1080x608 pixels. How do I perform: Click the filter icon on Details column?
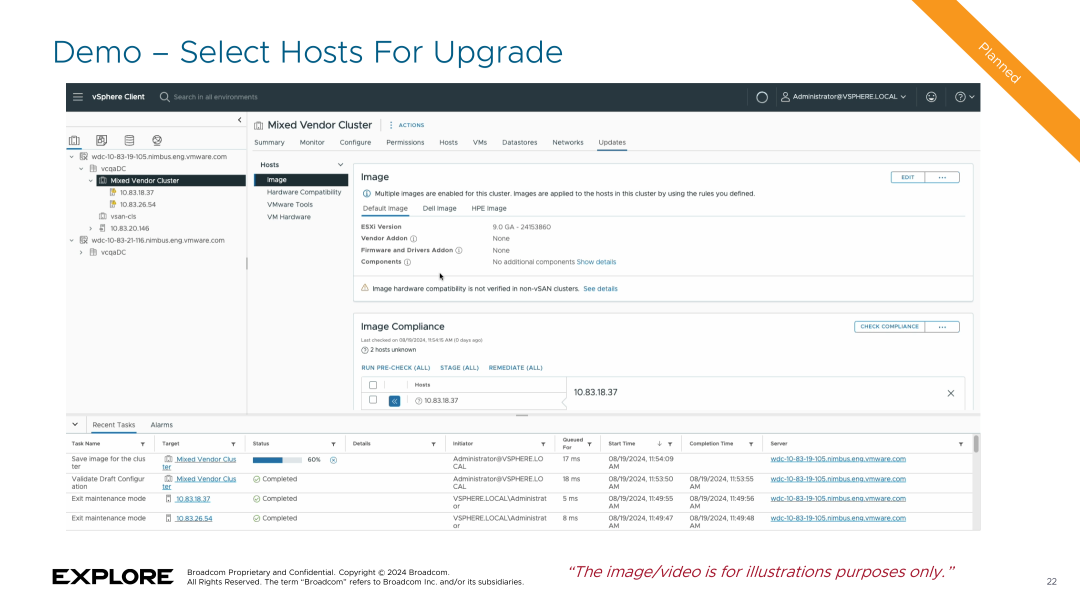pos(433,444)
